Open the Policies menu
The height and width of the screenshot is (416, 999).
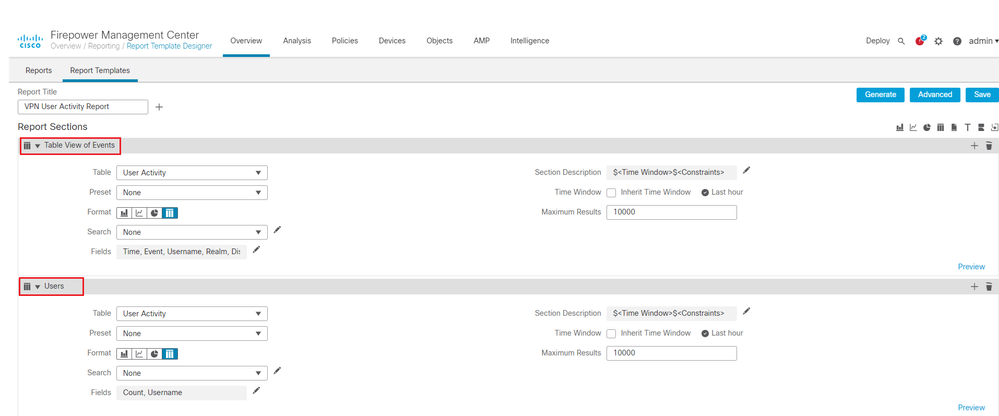click(x=345, y=41)
